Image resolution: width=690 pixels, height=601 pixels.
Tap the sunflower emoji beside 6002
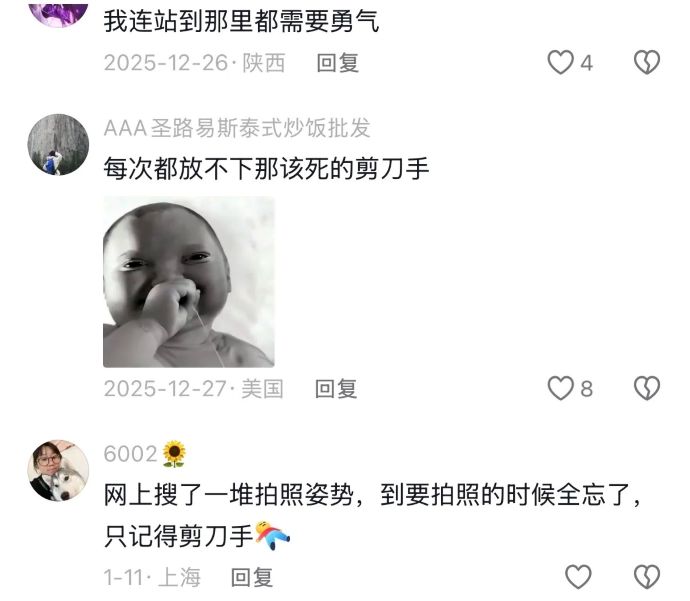pos(174,454)
